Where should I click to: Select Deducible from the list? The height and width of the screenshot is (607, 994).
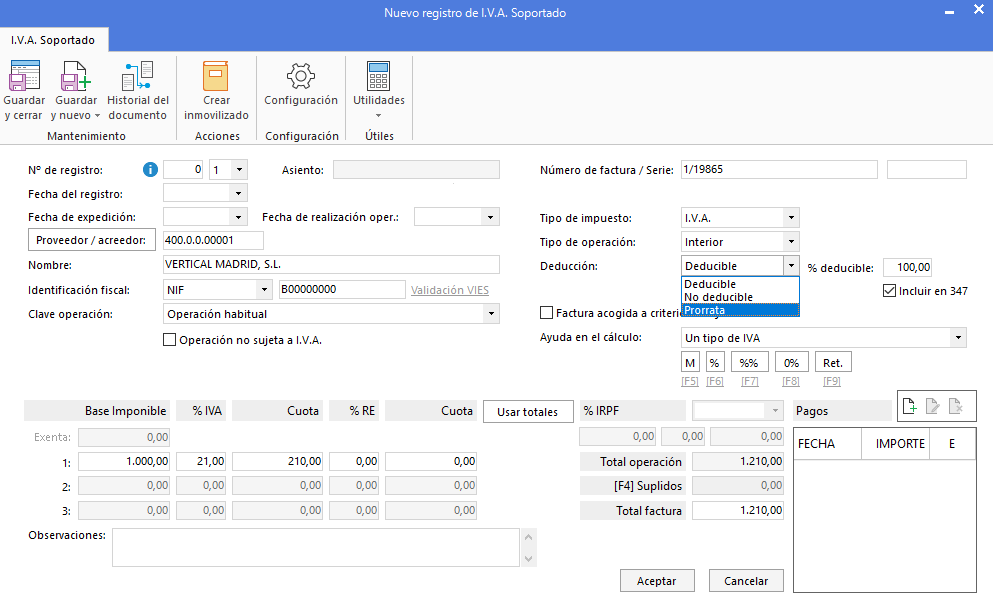[740, 284]
